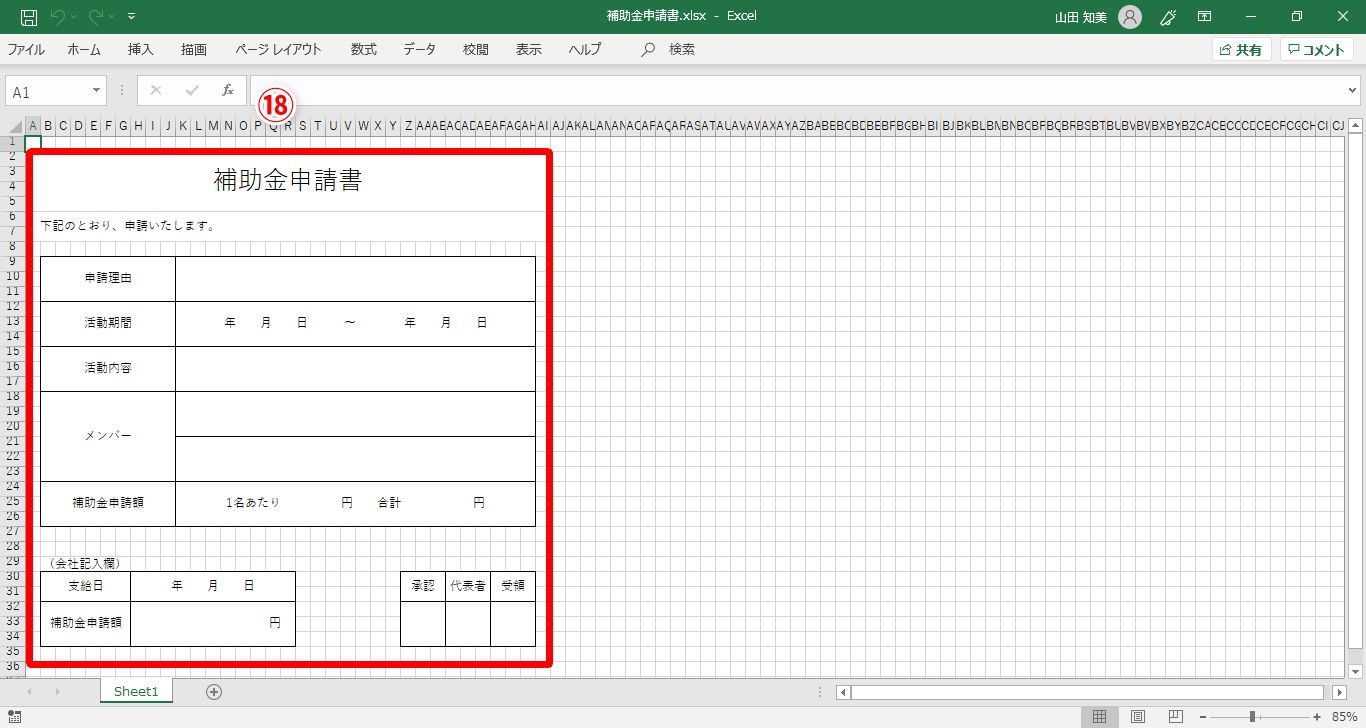The width and height of the screenshot is (1366, 728).
Task: Click the 活動内容 label cell
Action: click(108, 368)
